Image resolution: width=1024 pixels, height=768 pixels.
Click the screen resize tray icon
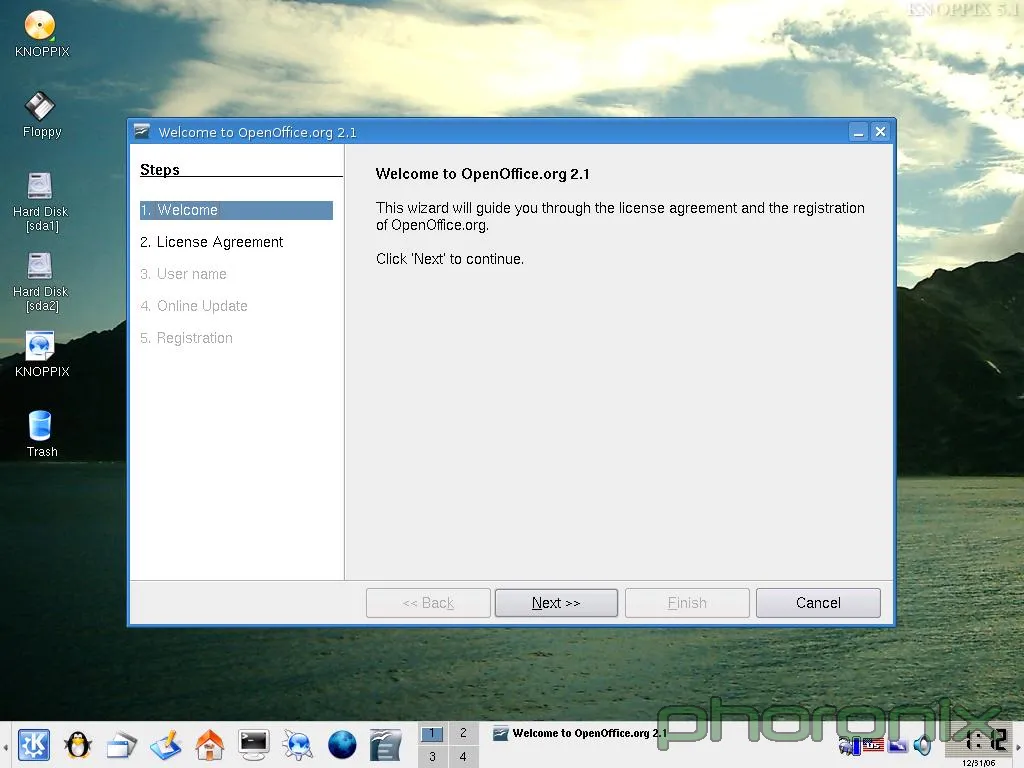tap(898, 744)
